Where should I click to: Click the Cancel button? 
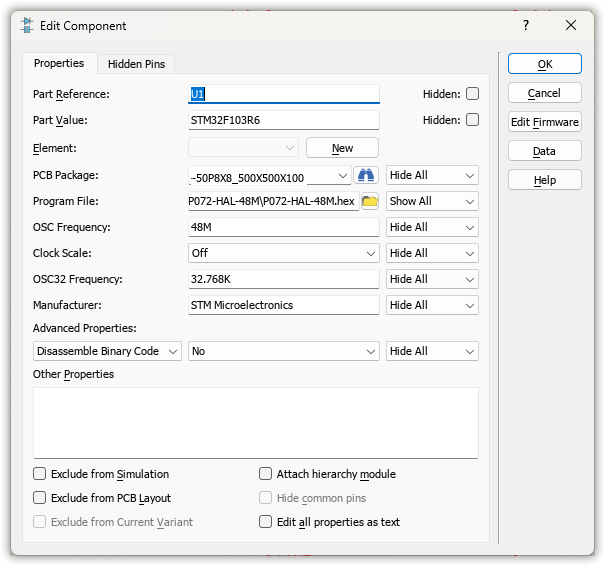[544, 93]
